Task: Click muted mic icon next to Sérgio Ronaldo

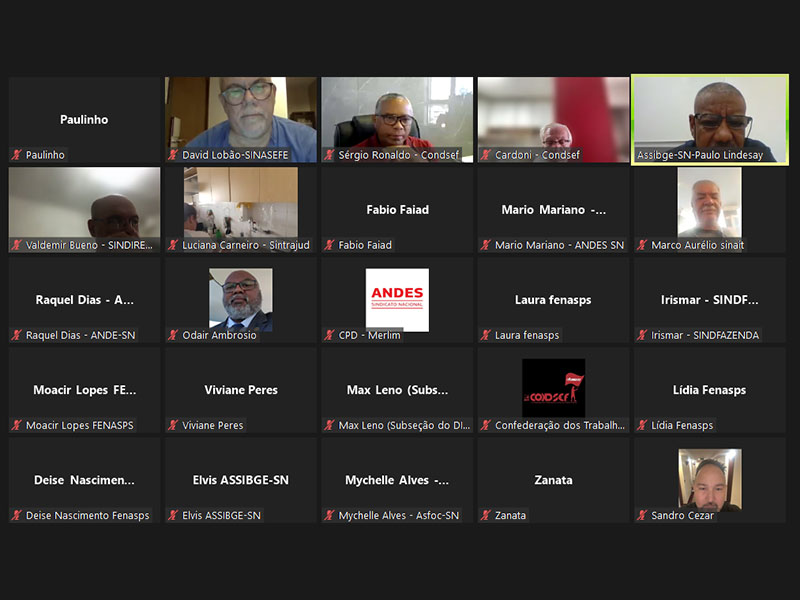Action: [x=329, y=155]
